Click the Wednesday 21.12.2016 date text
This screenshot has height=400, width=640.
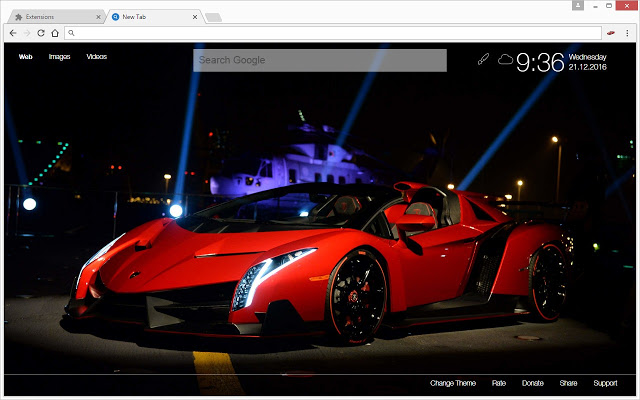point(588,62)
